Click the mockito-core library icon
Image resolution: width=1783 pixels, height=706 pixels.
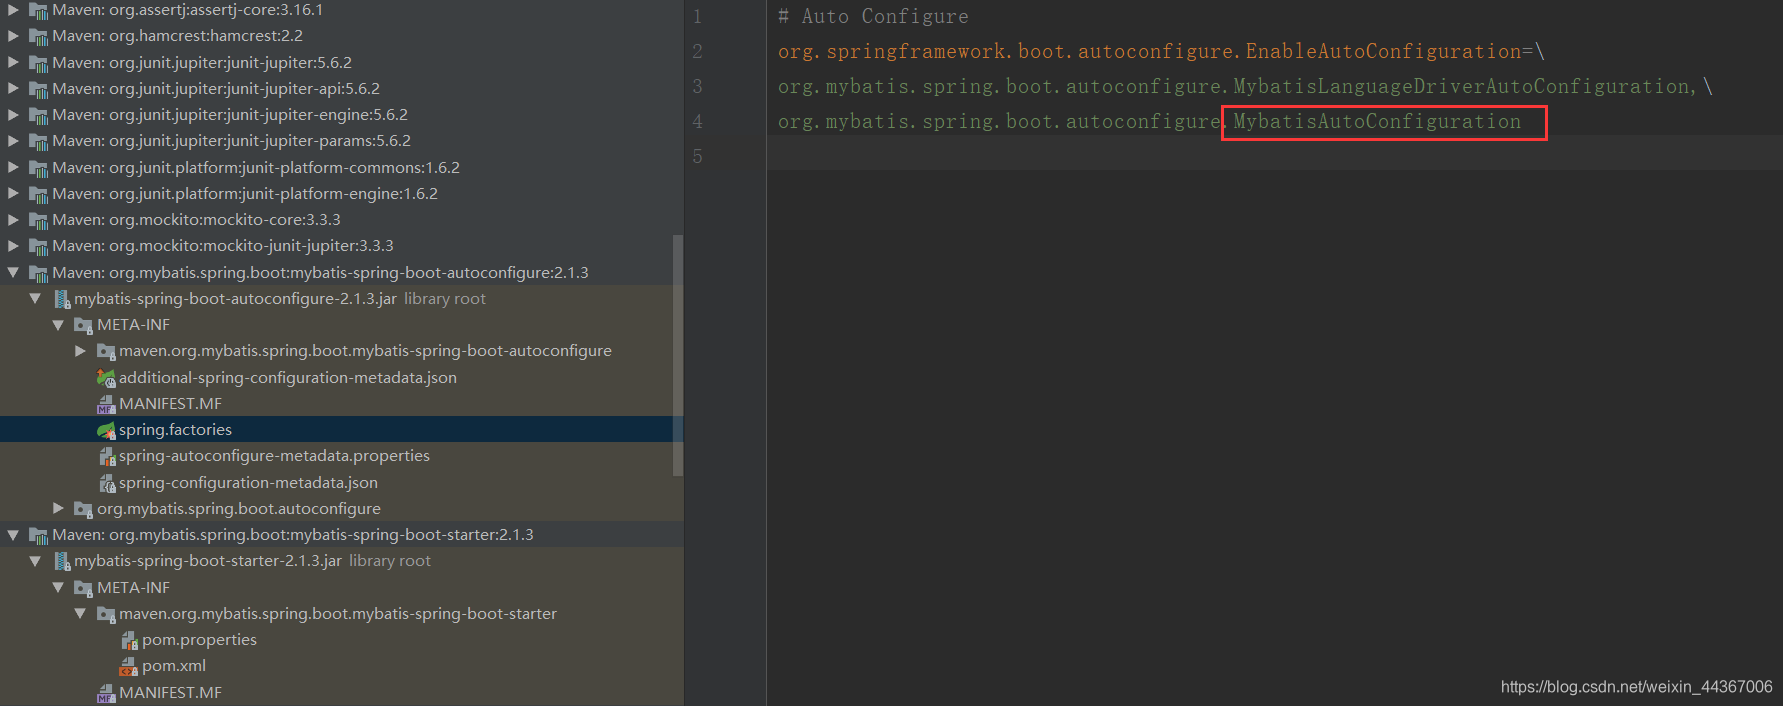click(39, 220)
